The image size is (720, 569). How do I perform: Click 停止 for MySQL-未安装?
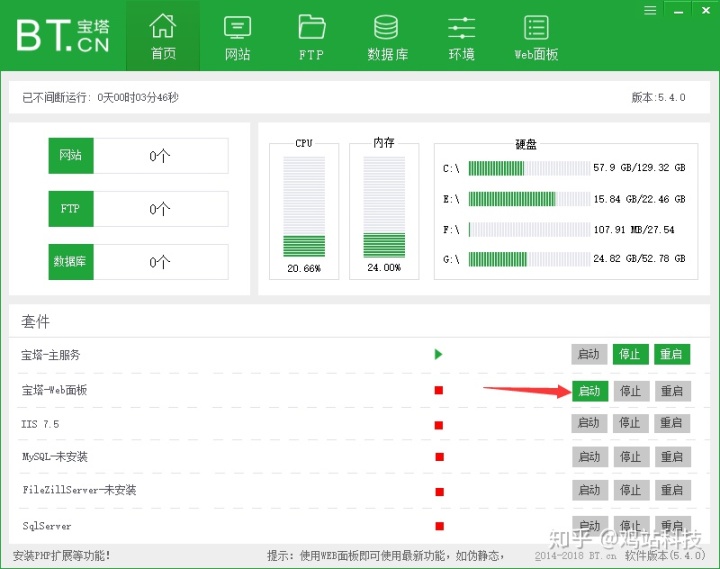click(x=631, y=457)
